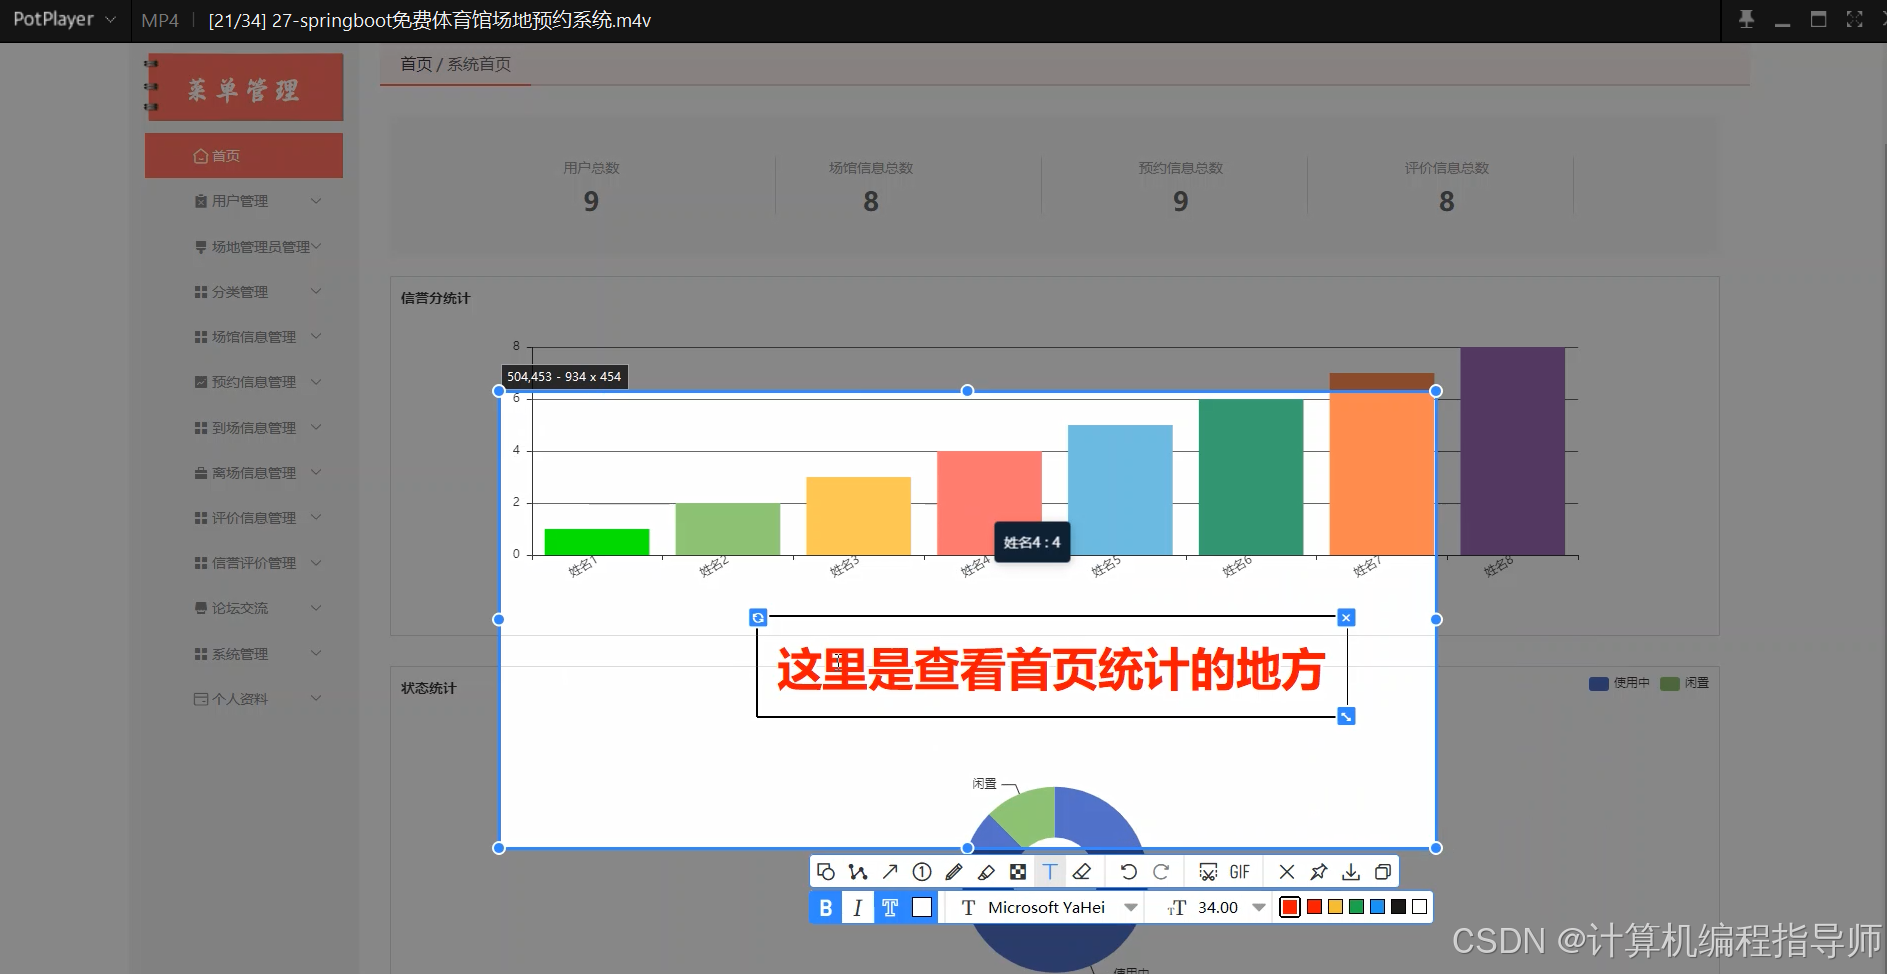
Task: Select the arrow annotation tool
Action: (890, 872)
